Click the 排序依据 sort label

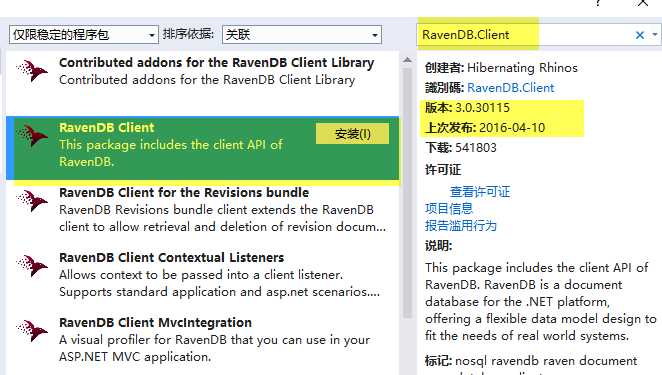click(x=188, y=34)
